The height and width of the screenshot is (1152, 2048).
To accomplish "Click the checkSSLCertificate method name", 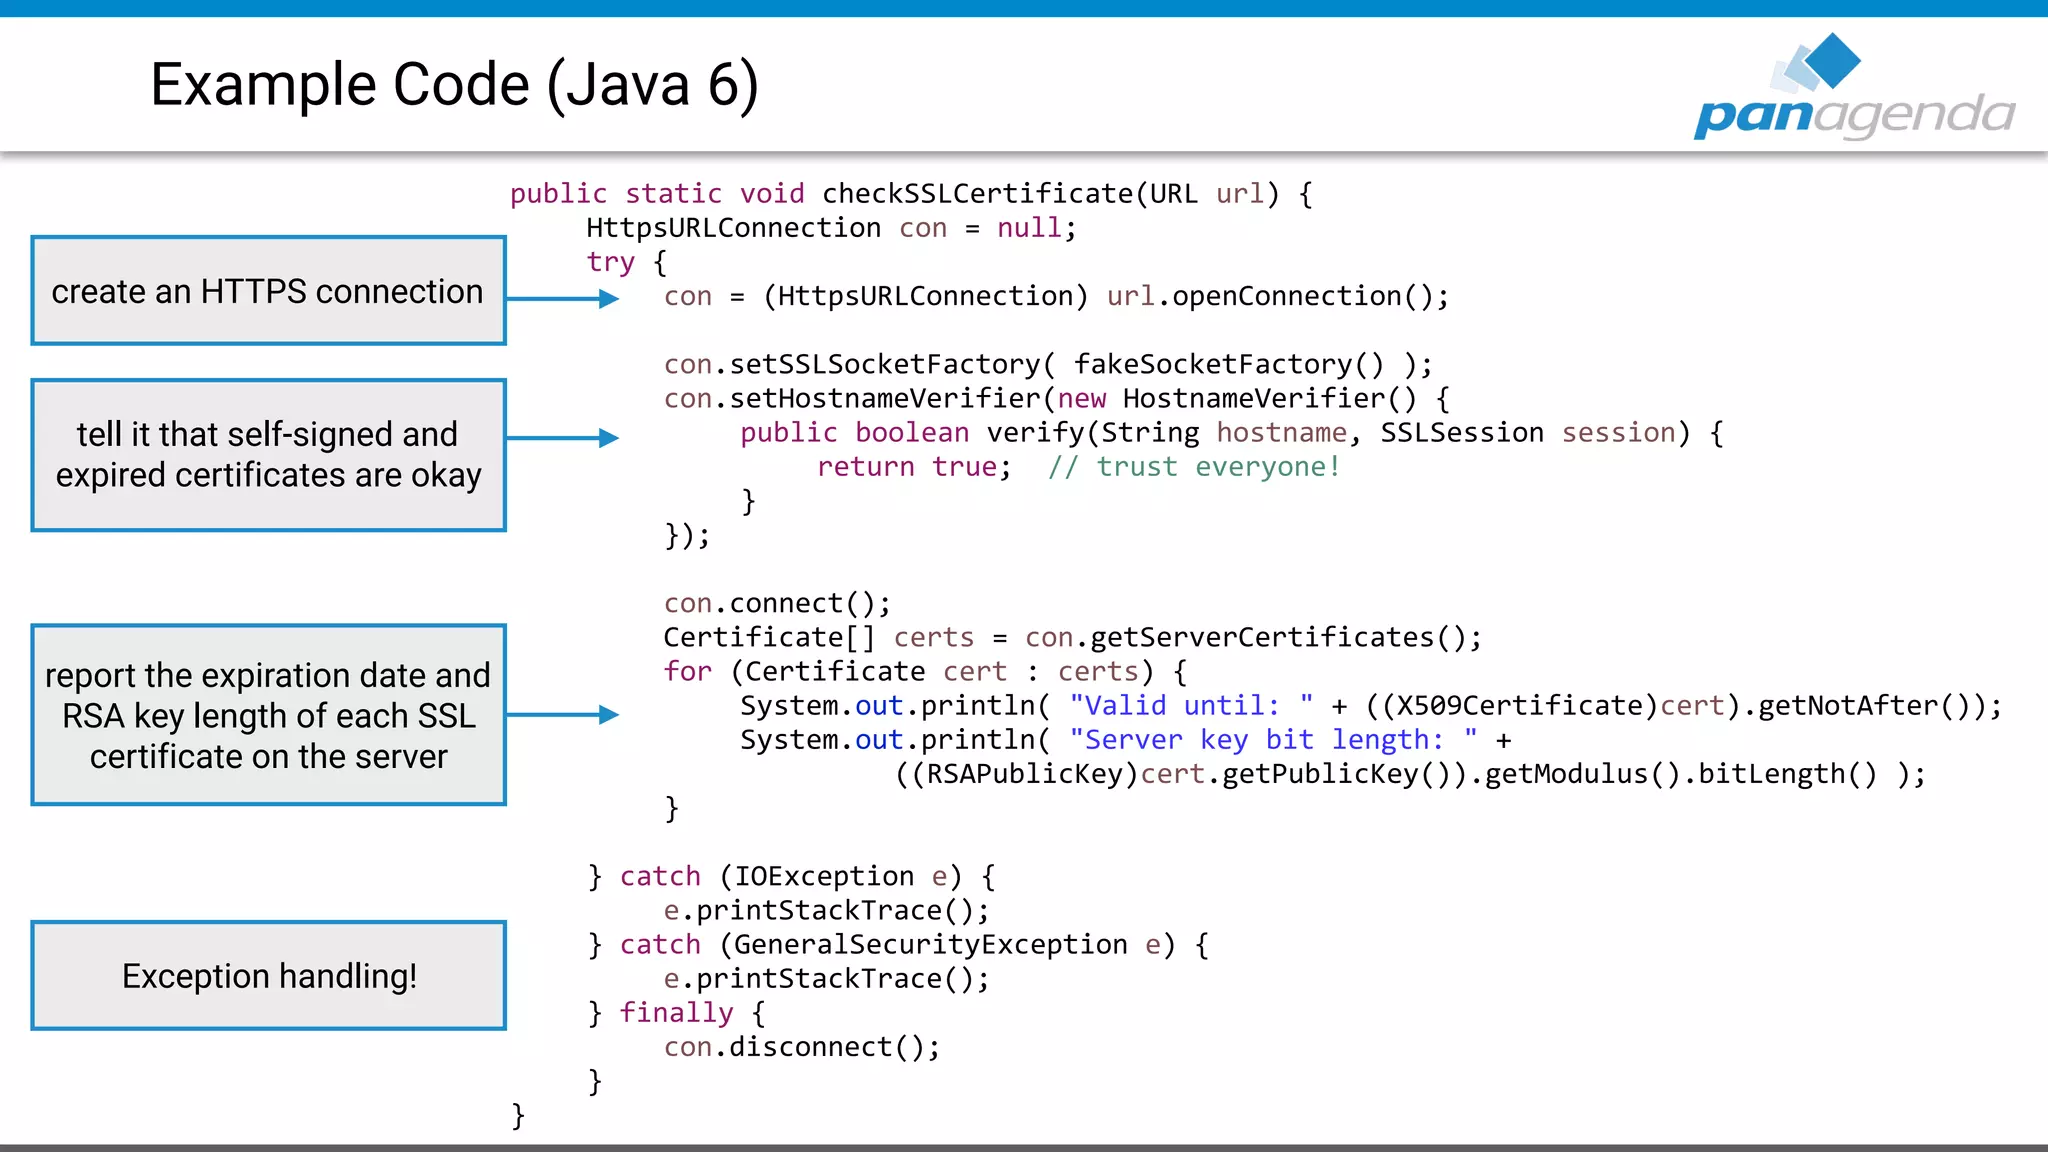I will point(977,193).
